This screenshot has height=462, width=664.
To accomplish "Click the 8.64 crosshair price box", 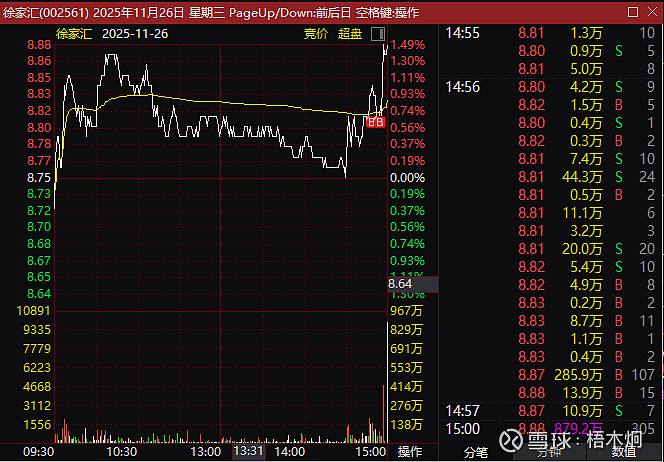I will (413, 284).
